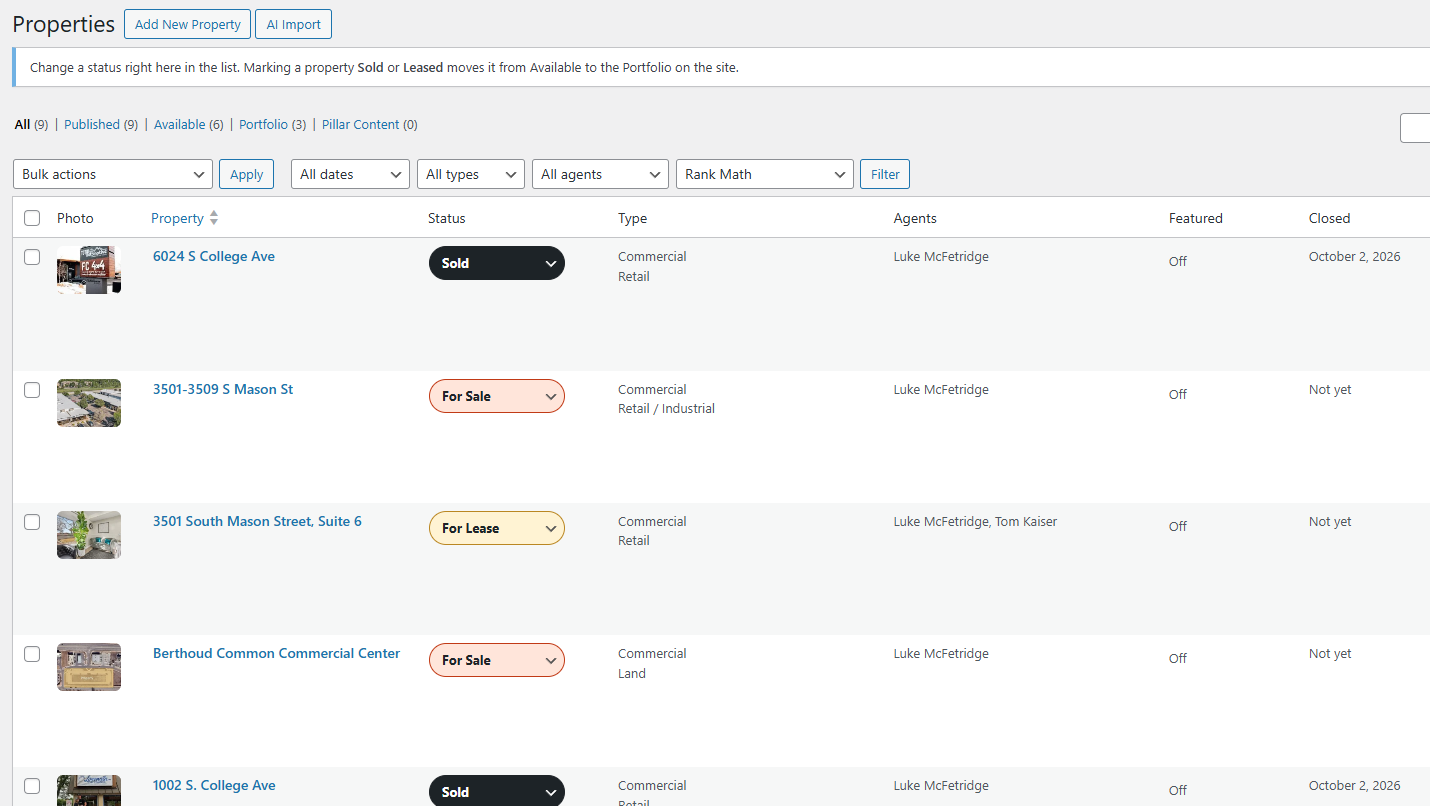The width and height of the screenshot is (1430, 806).
Task: Click the "Retail / Industrial" type text
Action: pyautogui.click(x=666, y=409)
